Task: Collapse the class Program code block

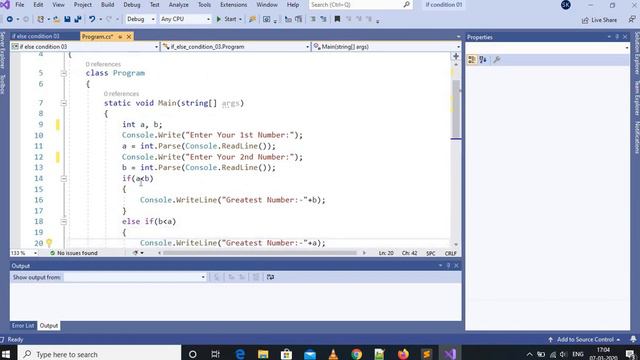Action: coord(64,73)
